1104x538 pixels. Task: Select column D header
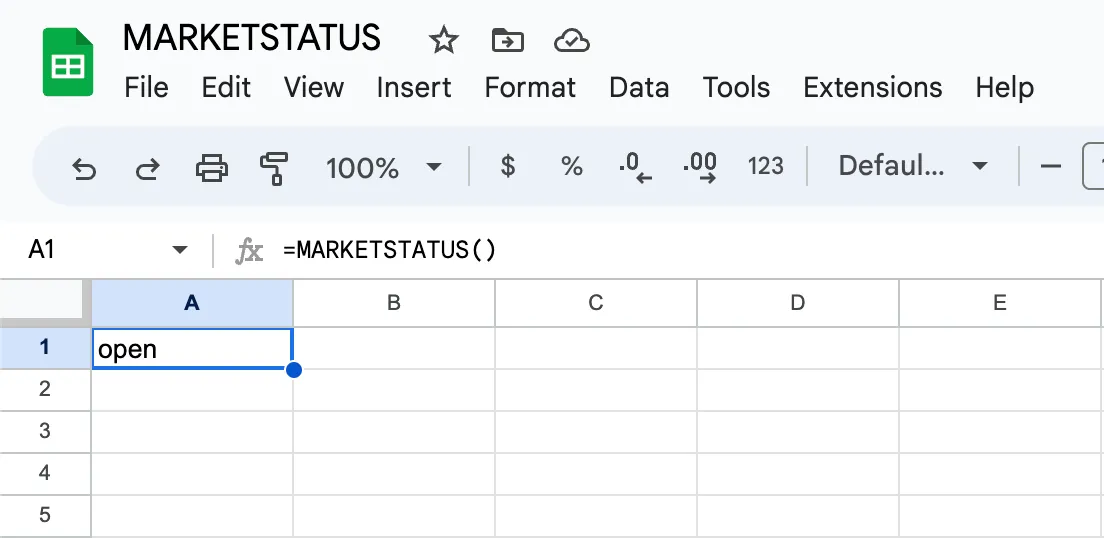[x=798, y=303]
